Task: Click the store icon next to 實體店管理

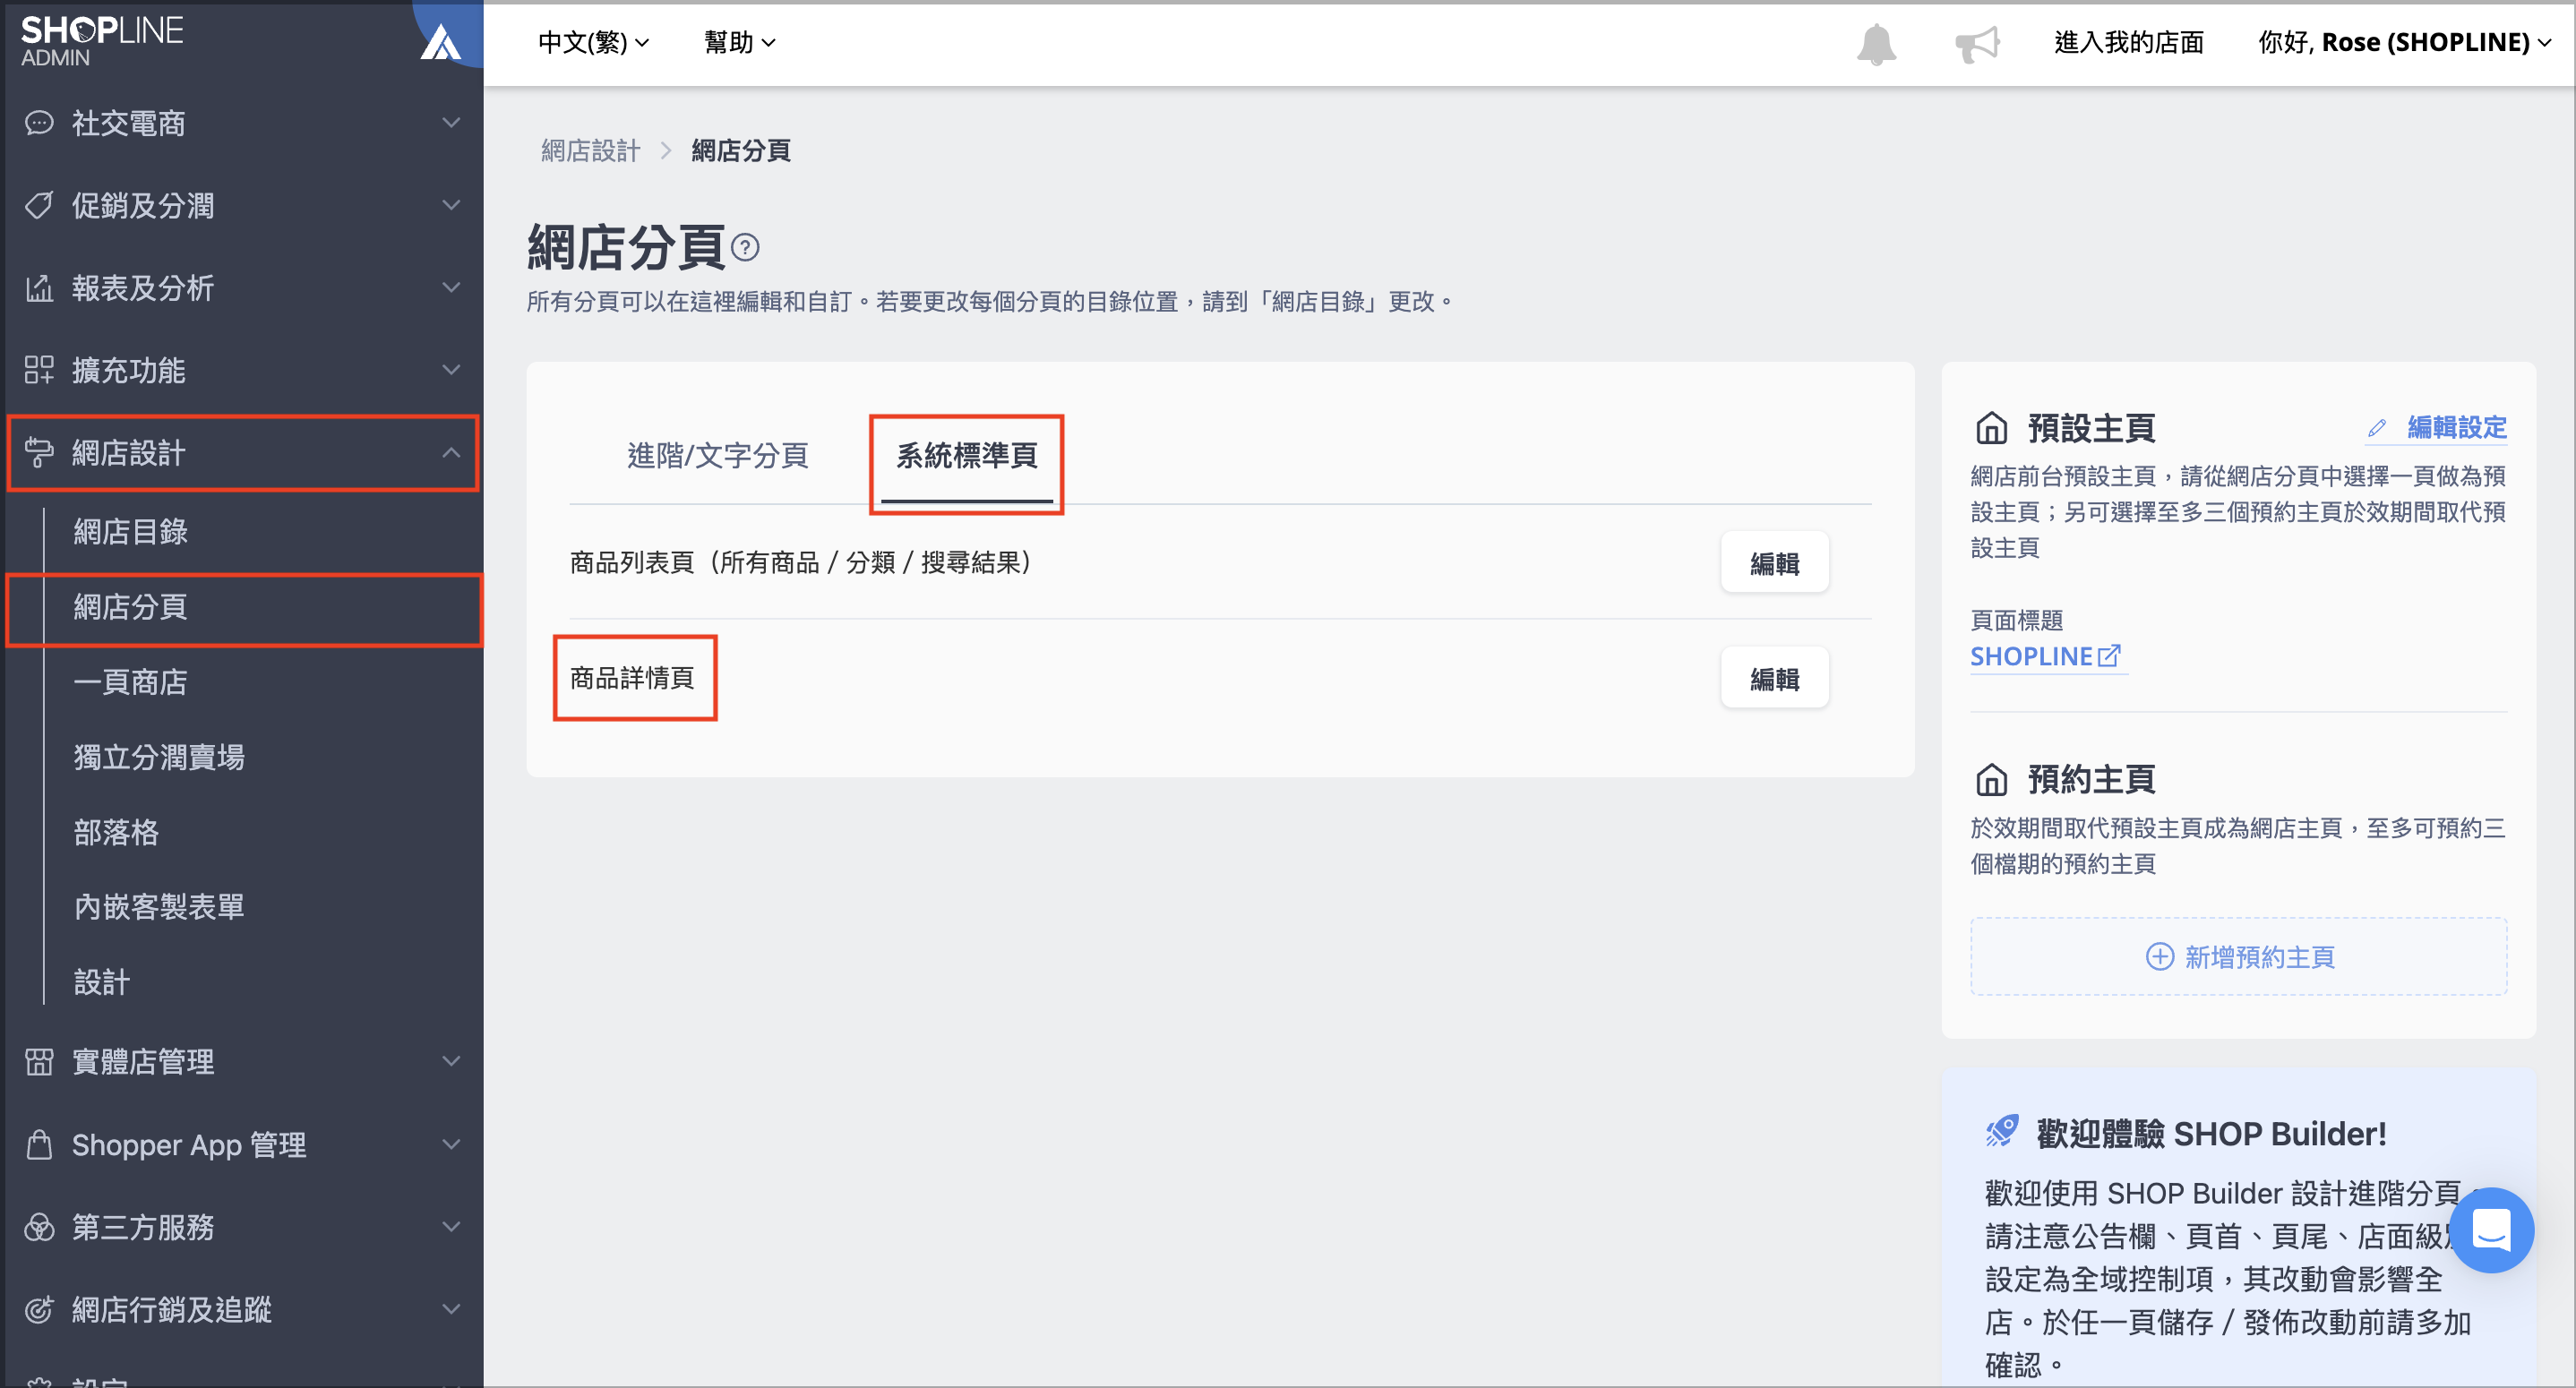Action: 39,1061
